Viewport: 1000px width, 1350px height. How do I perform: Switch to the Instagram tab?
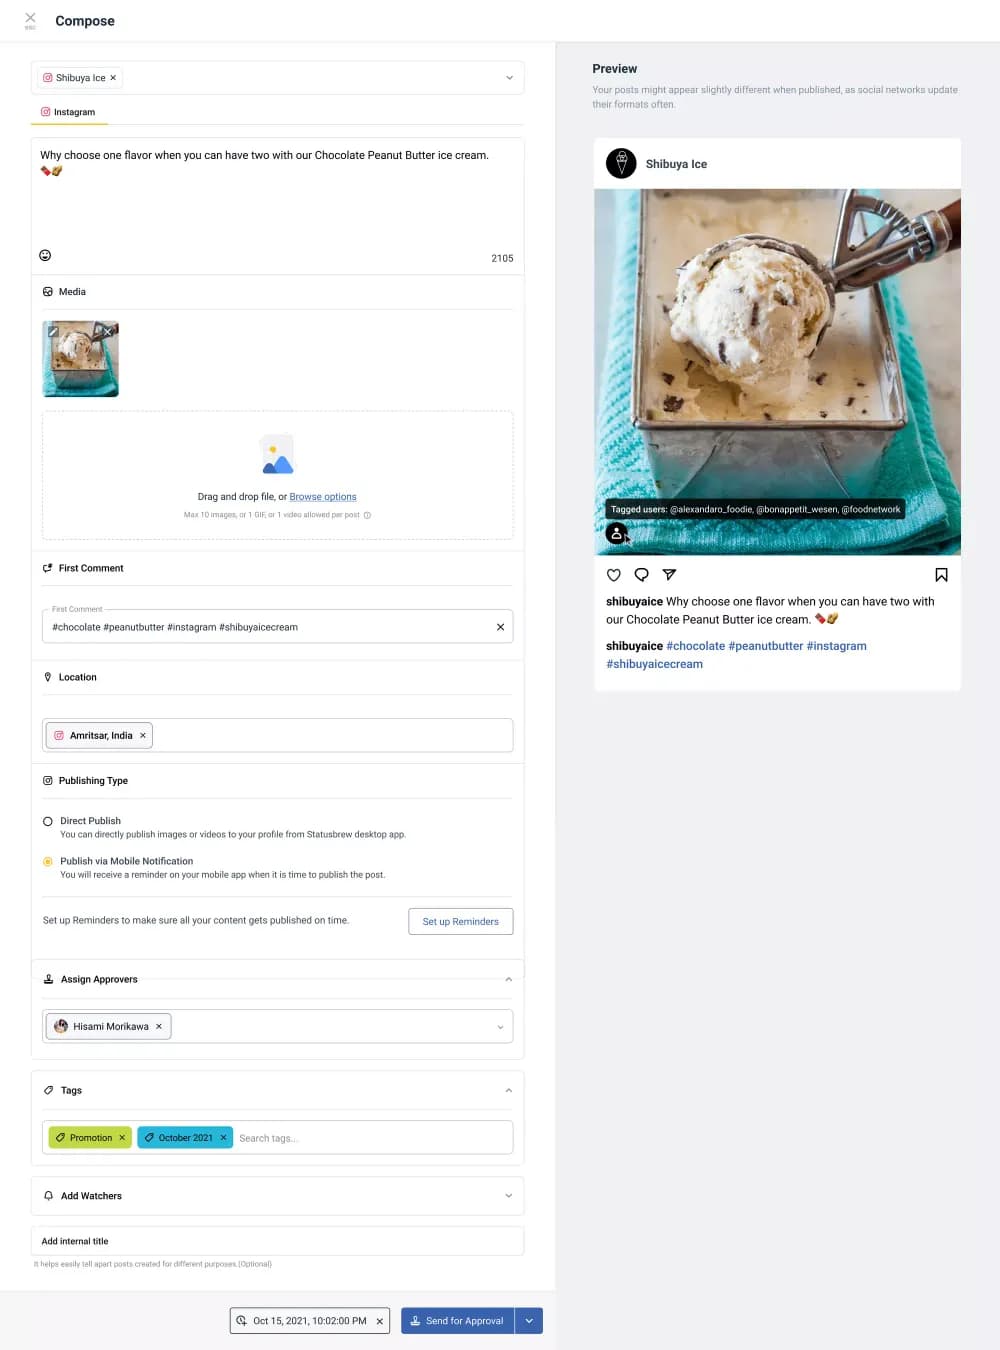tap(69, 112)
